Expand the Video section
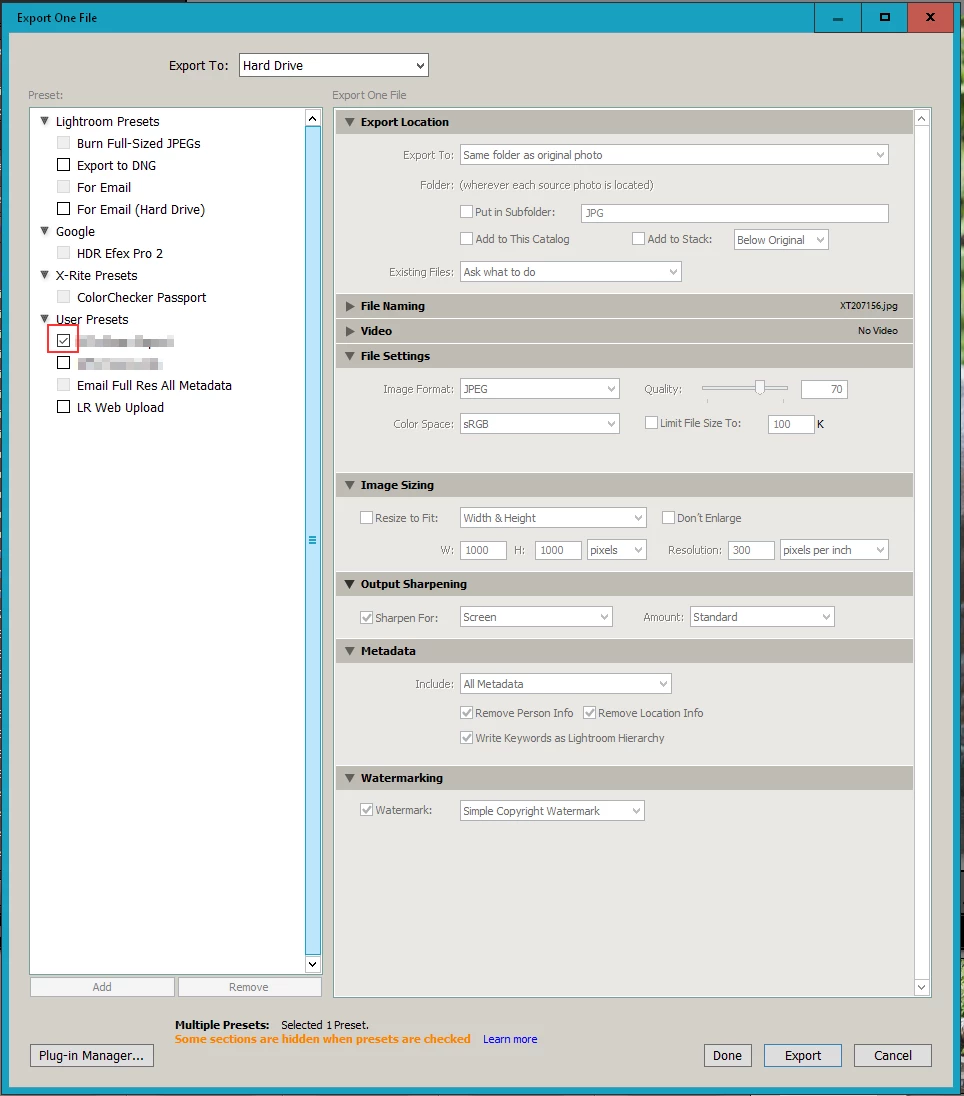Viewport: 964px width, 1096px height. 350,331
